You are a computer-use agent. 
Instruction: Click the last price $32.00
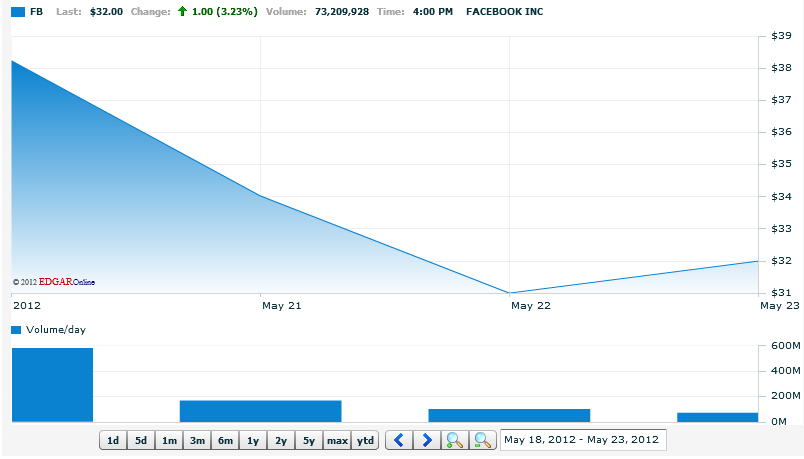pos(106,12)
